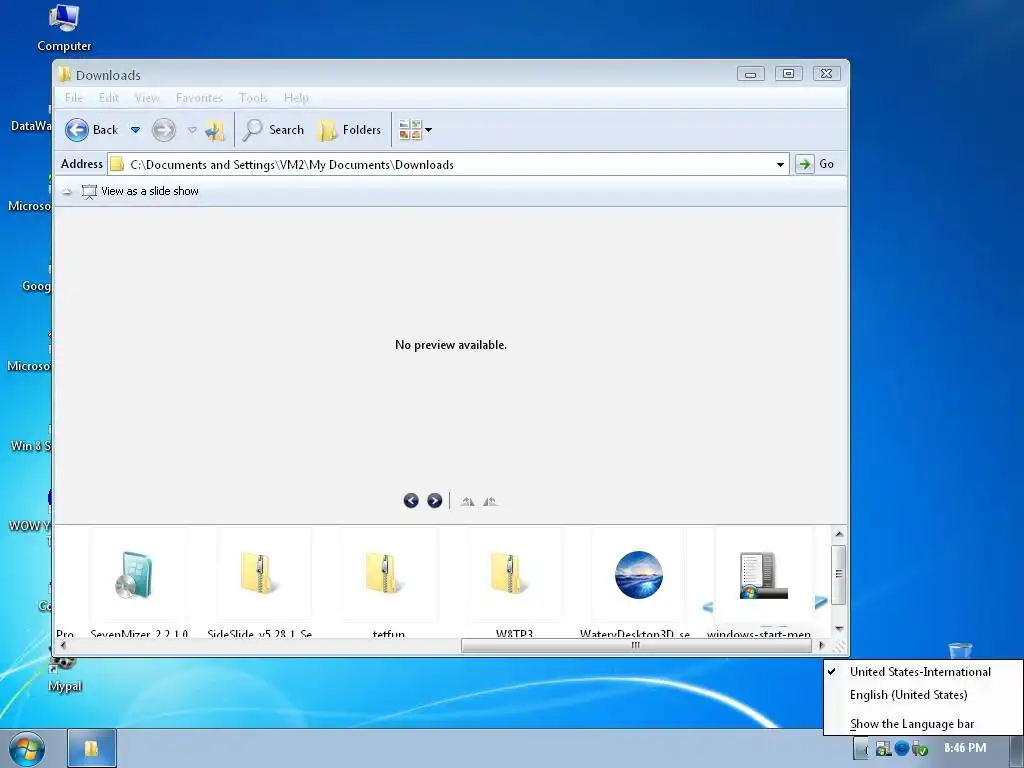Select the windows-start-menu file thumbnail
The image size is (1024, 768).
point(763,575)
